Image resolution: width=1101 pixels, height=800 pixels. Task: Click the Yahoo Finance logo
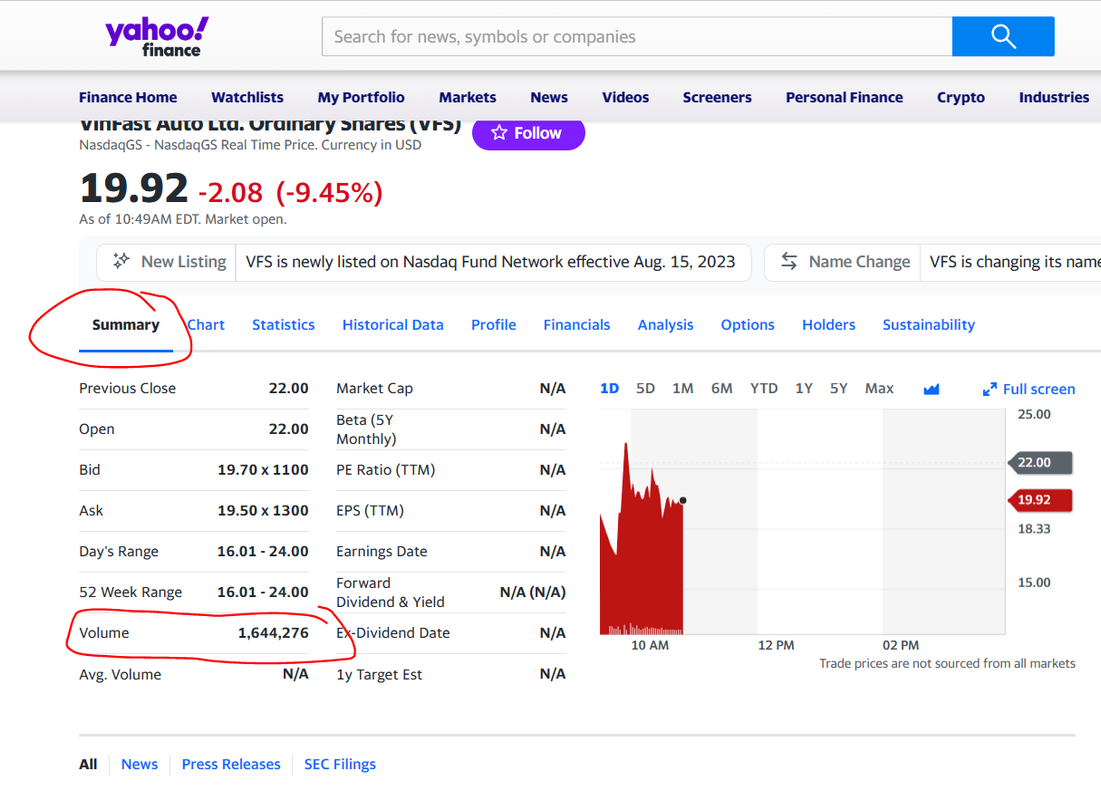coord(157,37)
